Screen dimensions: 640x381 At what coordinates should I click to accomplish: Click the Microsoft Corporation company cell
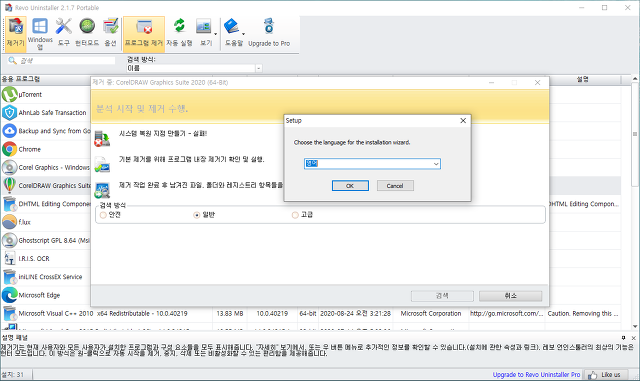(431, 314)
